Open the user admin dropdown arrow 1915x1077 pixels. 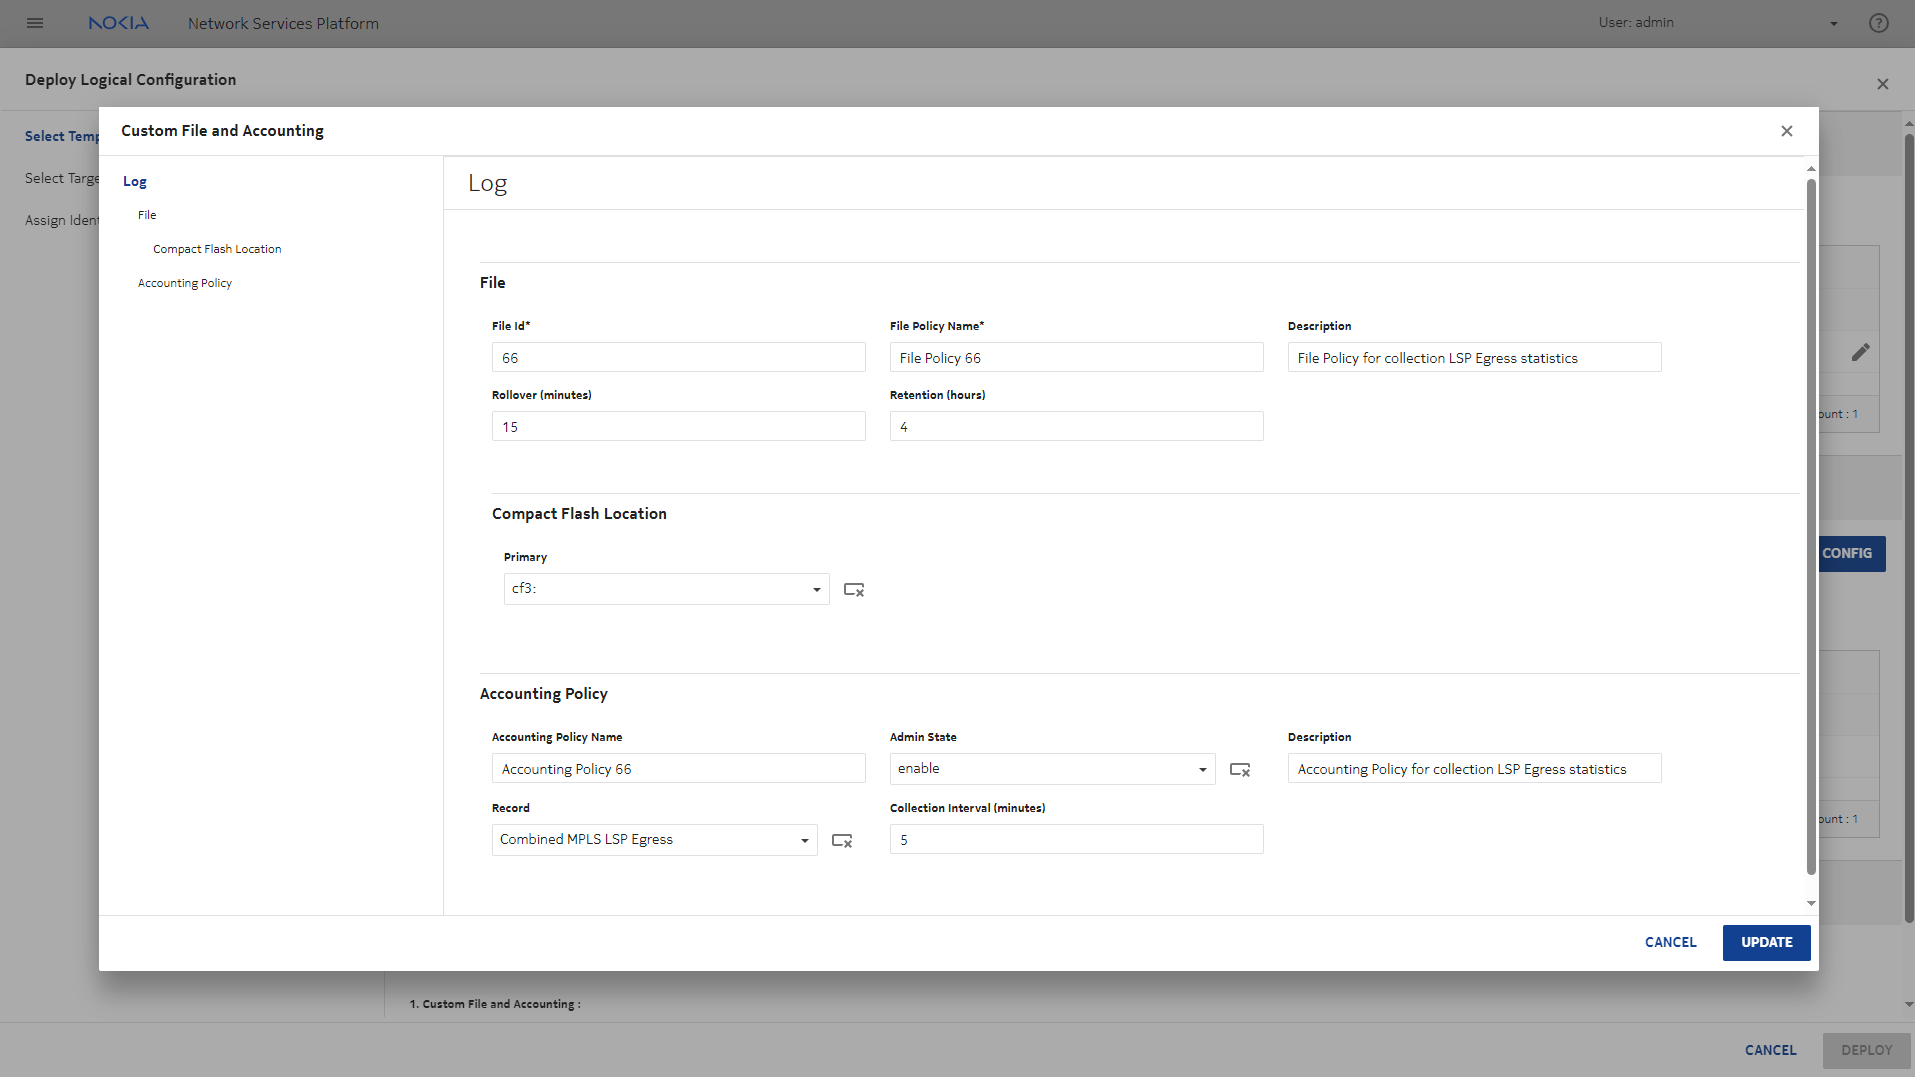point(1833,24)
